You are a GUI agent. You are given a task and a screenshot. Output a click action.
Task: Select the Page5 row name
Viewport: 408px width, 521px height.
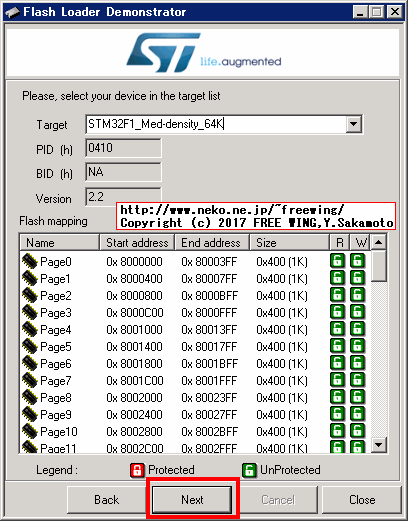56,347
